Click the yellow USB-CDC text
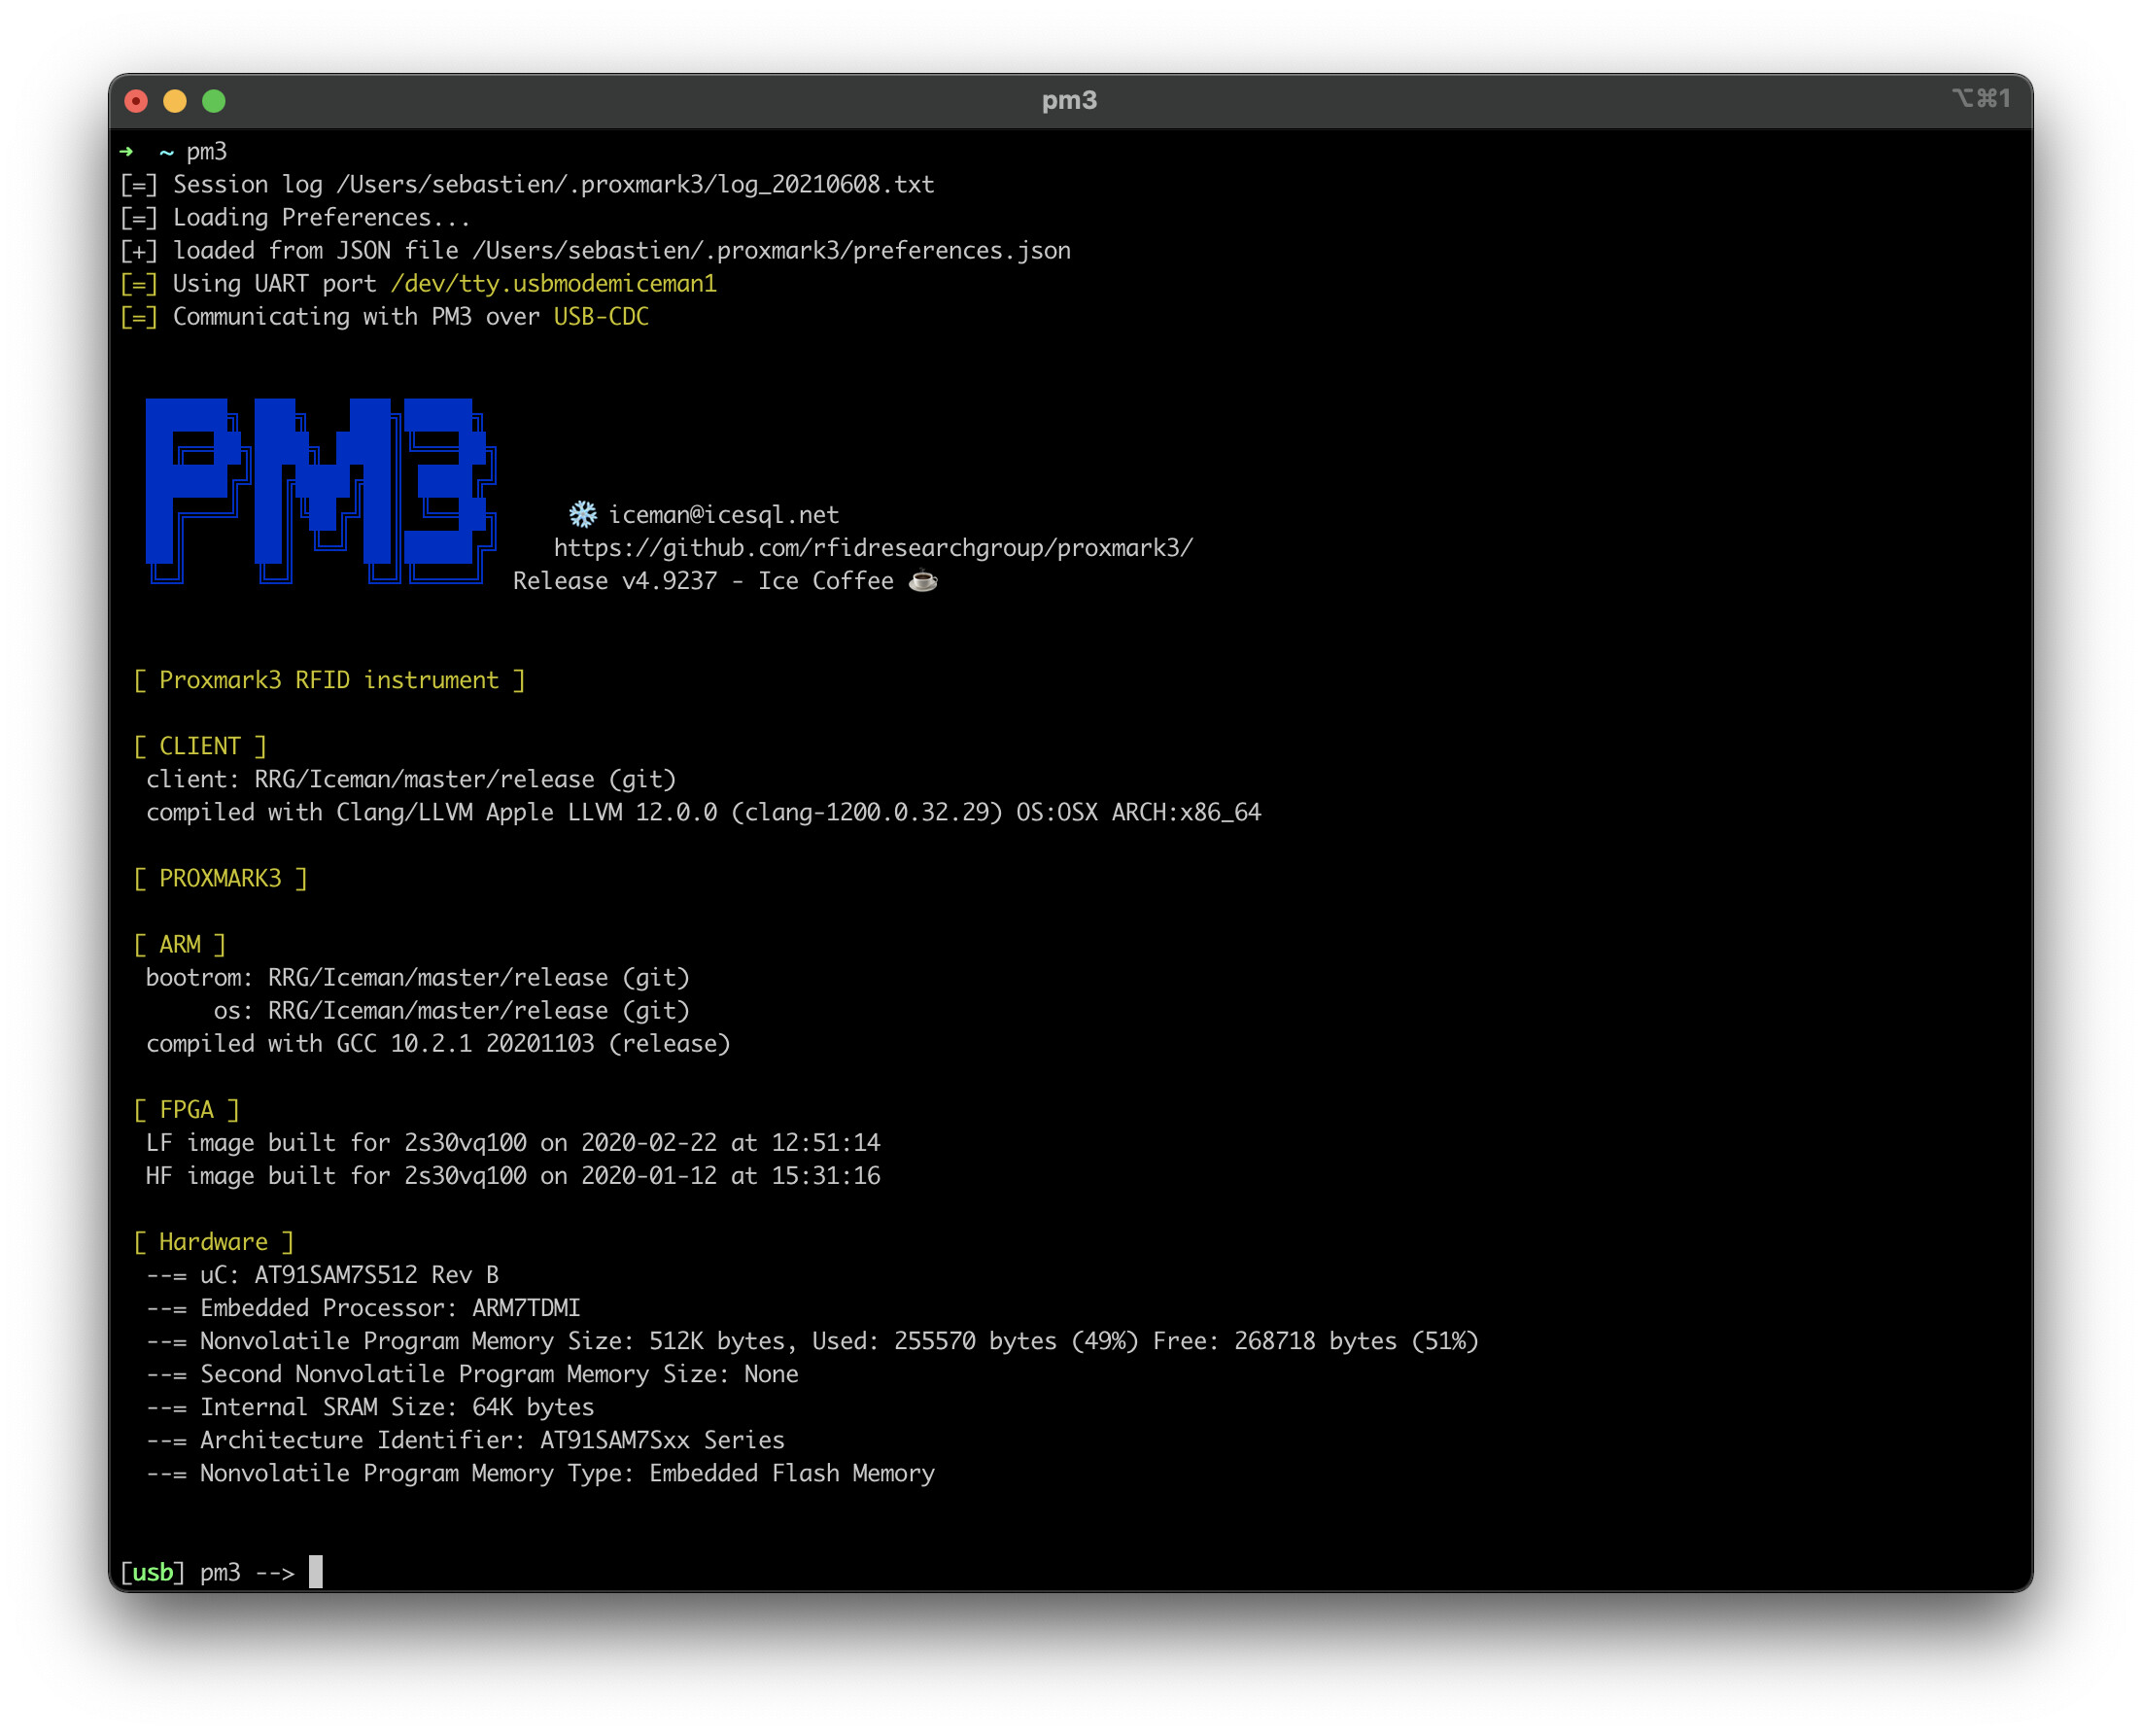Viewport: 2142px width, 1736px height. pyautogui.click(x=601, y=317)
